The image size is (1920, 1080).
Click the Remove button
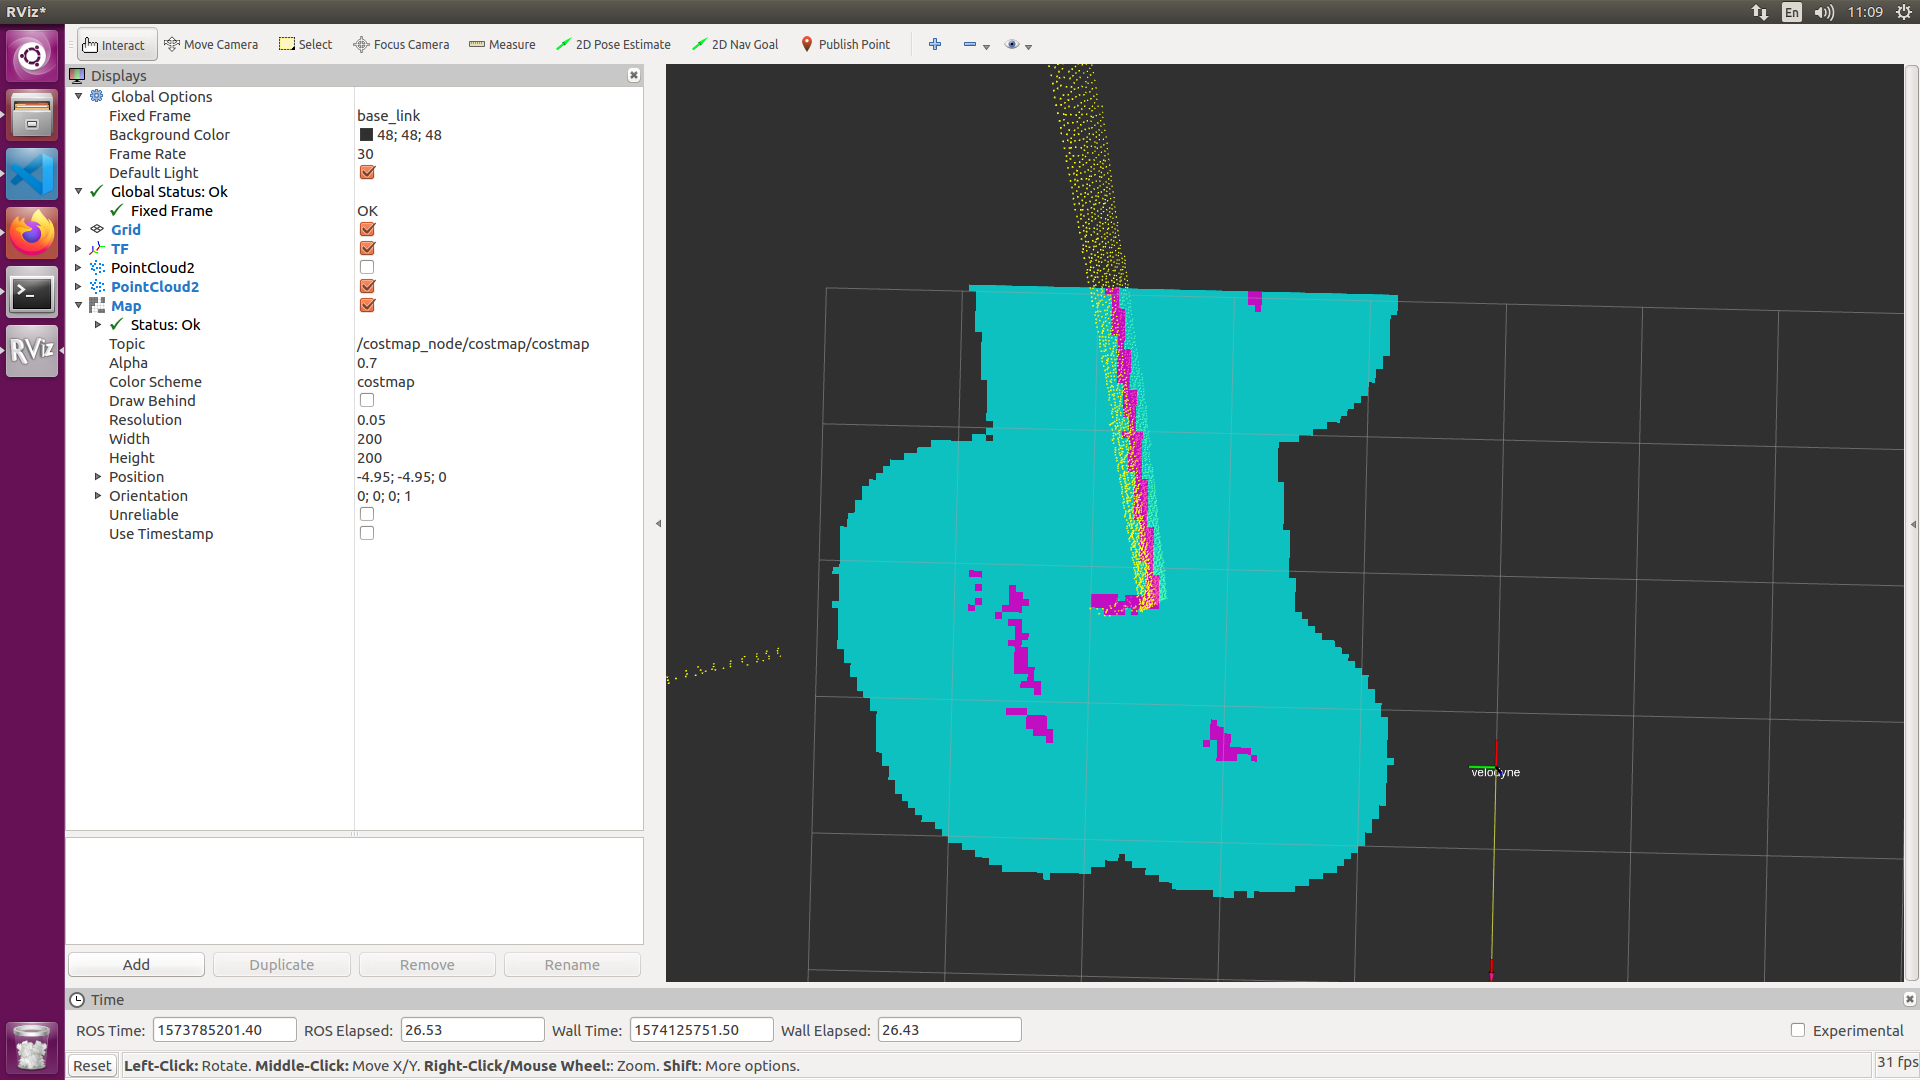427,965
